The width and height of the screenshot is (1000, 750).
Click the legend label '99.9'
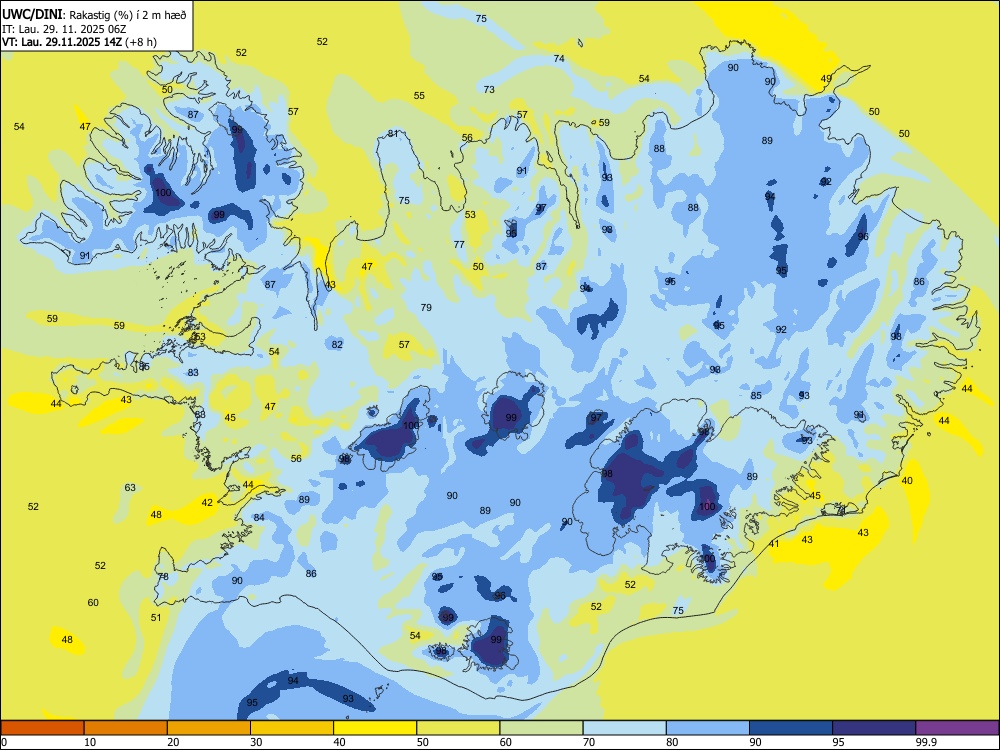tap(926, 742)
